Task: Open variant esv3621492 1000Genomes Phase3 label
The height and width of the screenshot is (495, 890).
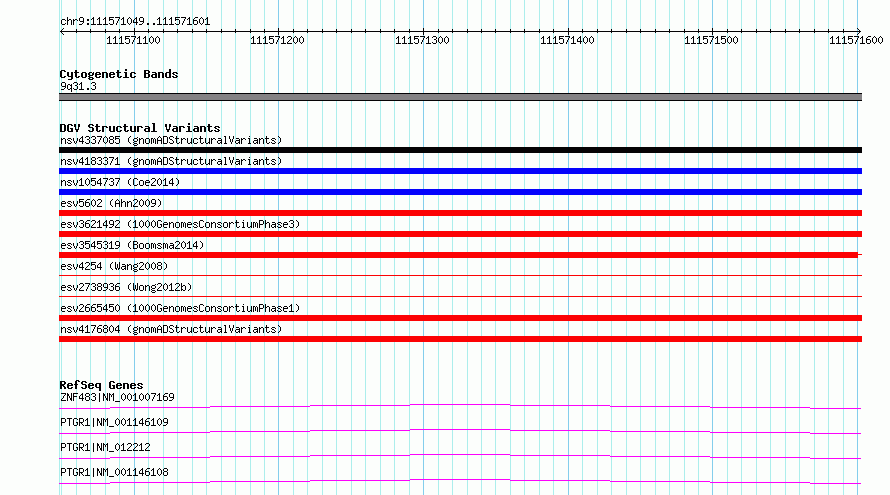Action: pos(180,224)
